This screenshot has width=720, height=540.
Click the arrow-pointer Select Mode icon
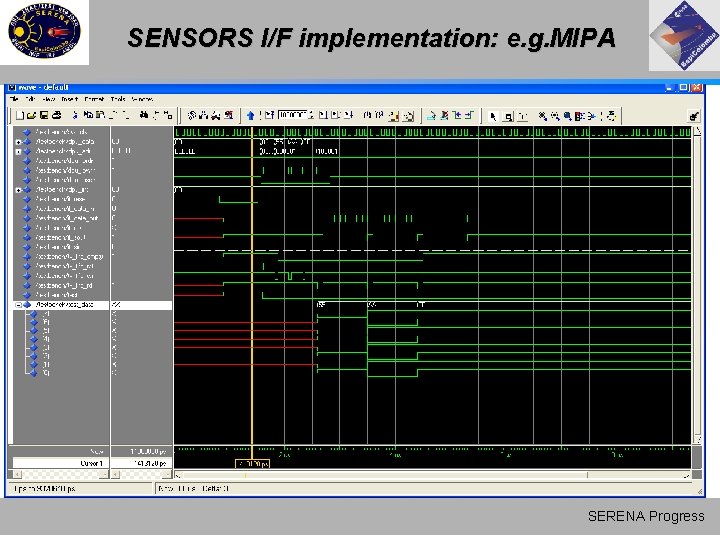pos(493,117)
